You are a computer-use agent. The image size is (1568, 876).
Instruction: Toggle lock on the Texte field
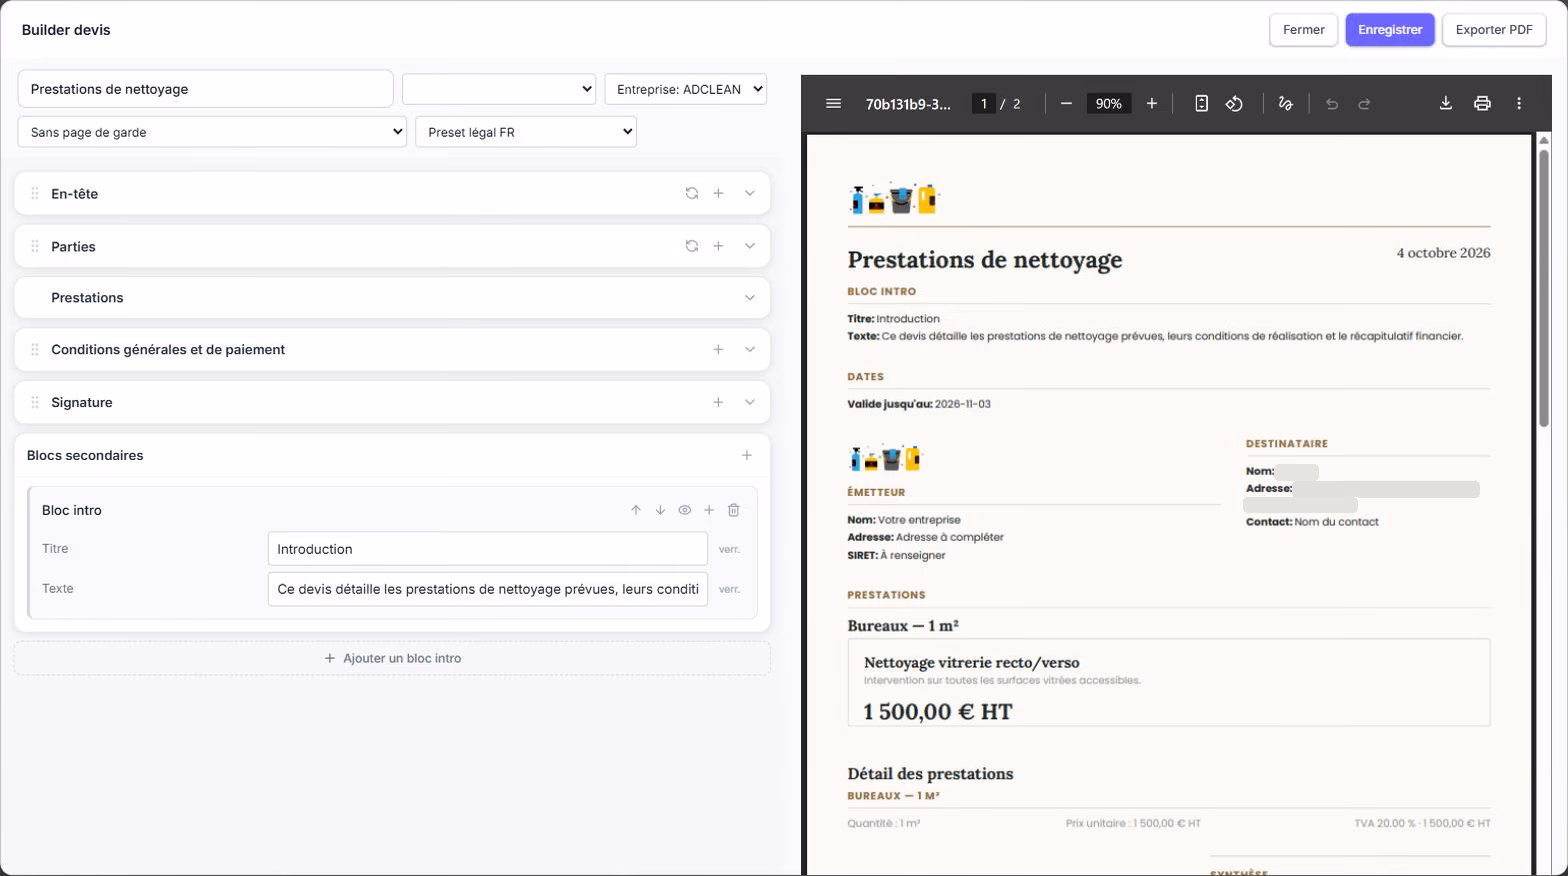pos(729,589)
